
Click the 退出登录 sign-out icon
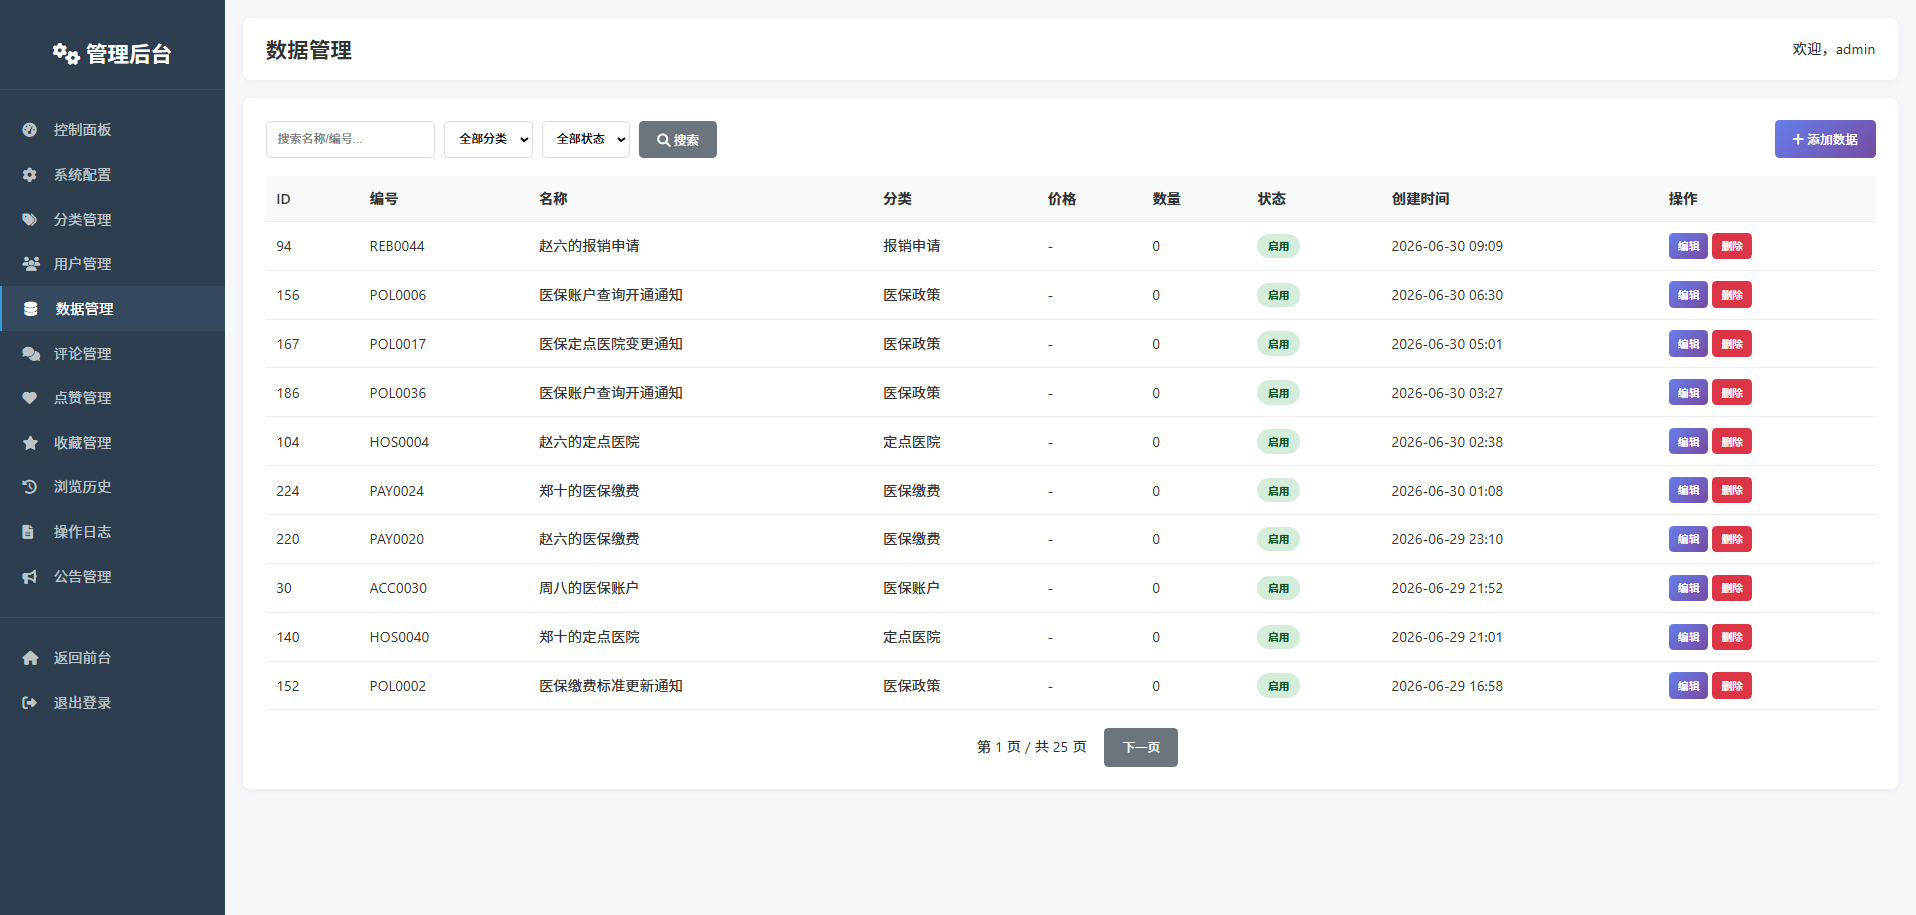(x=30, y=703)
